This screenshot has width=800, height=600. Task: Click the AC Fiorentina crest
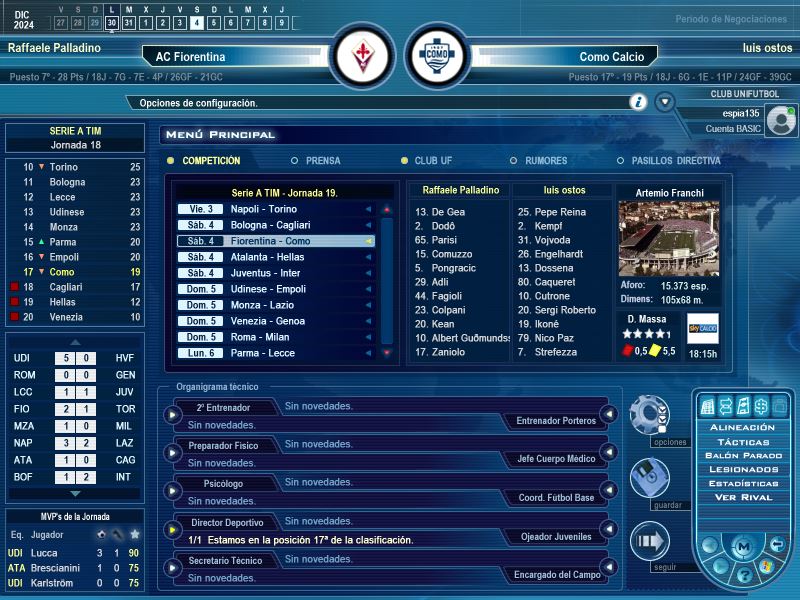tap(364, 57)
